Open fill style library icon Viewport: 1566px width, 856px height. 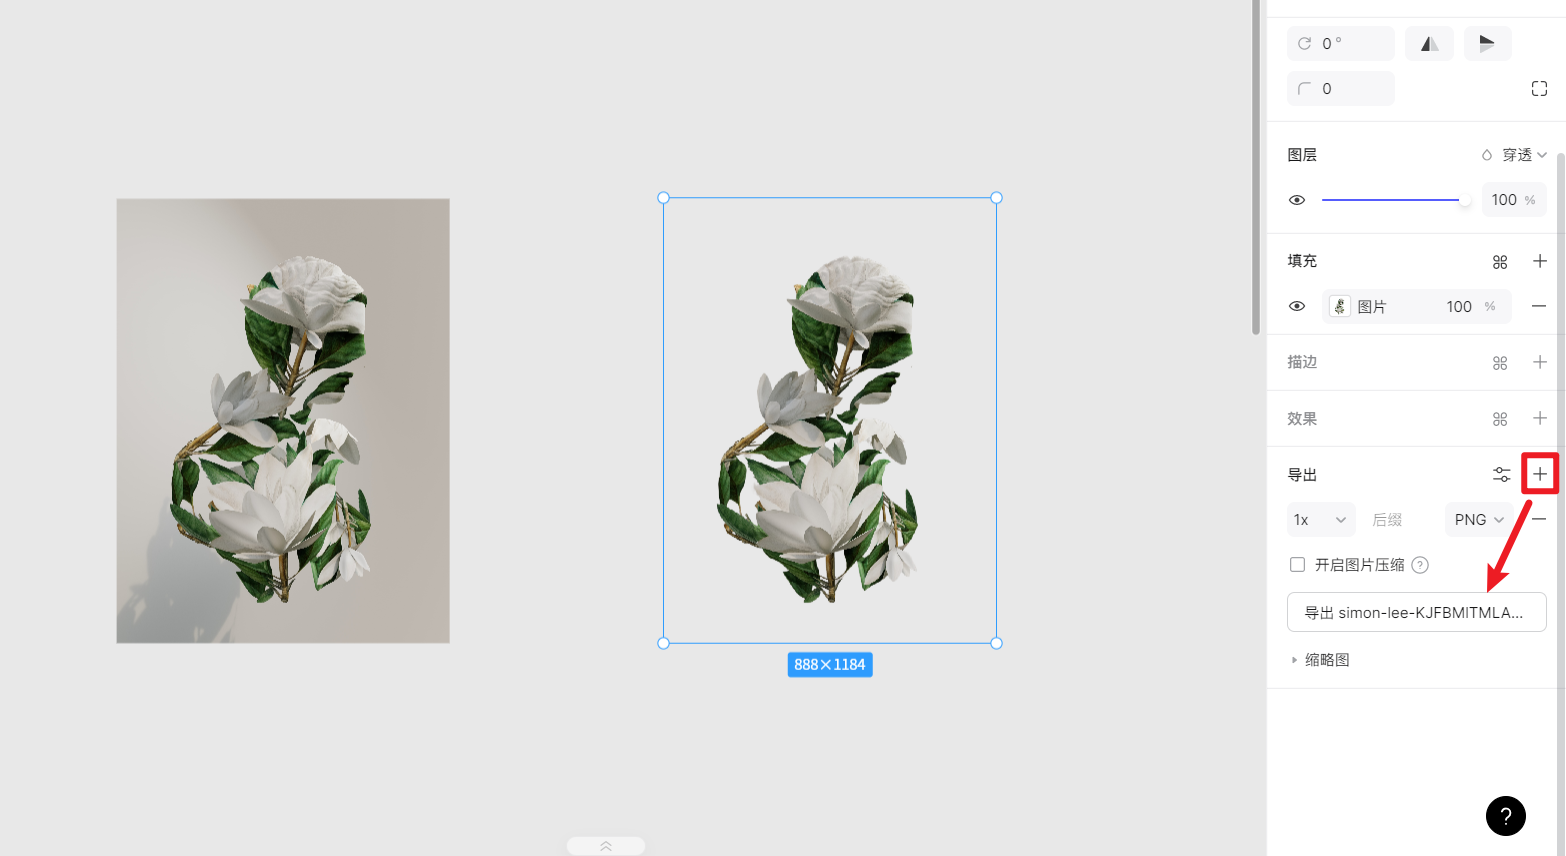(1500, 262)
